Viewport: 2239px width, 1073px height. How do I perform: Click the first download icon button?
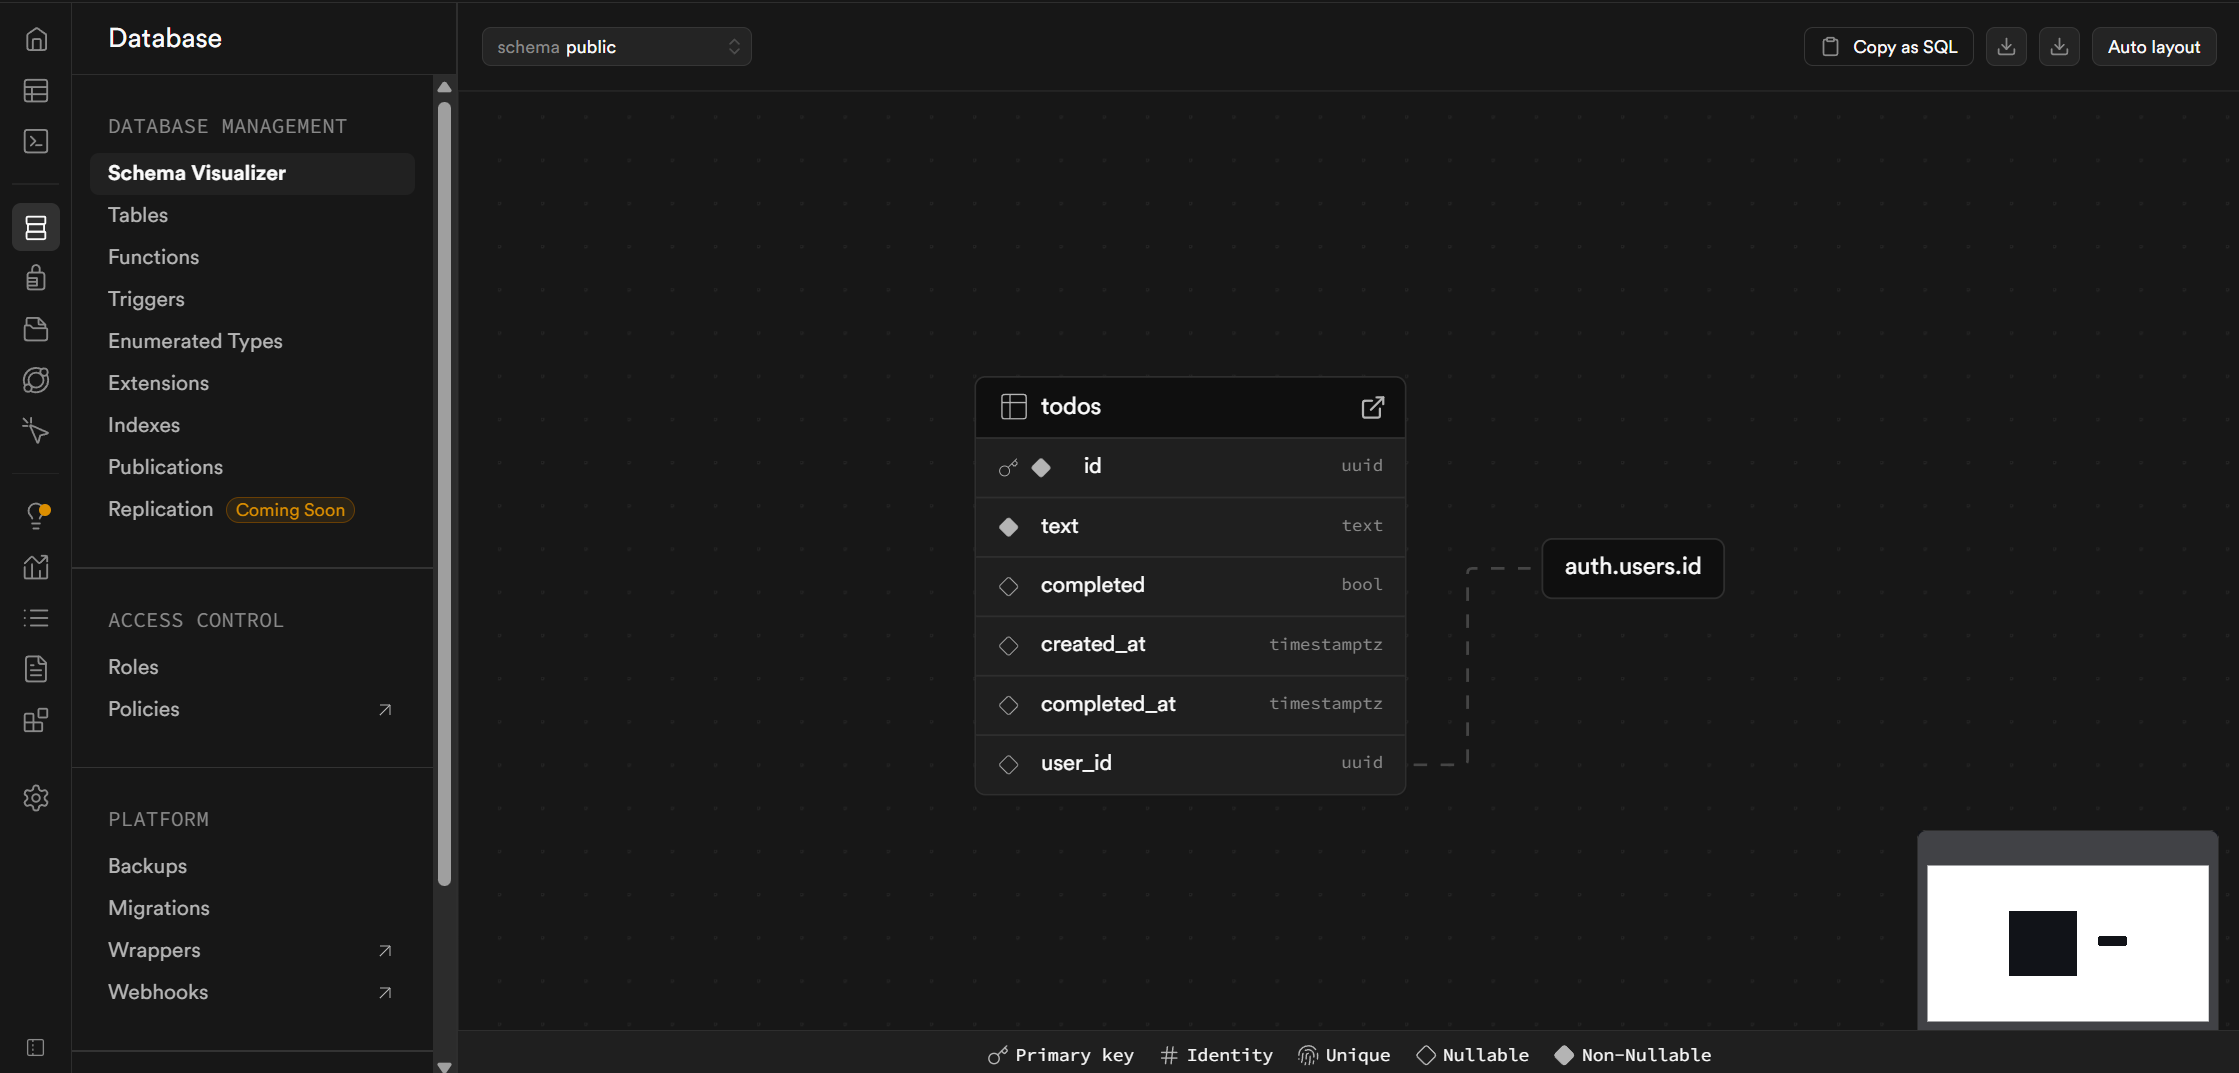click(2006, 47)
